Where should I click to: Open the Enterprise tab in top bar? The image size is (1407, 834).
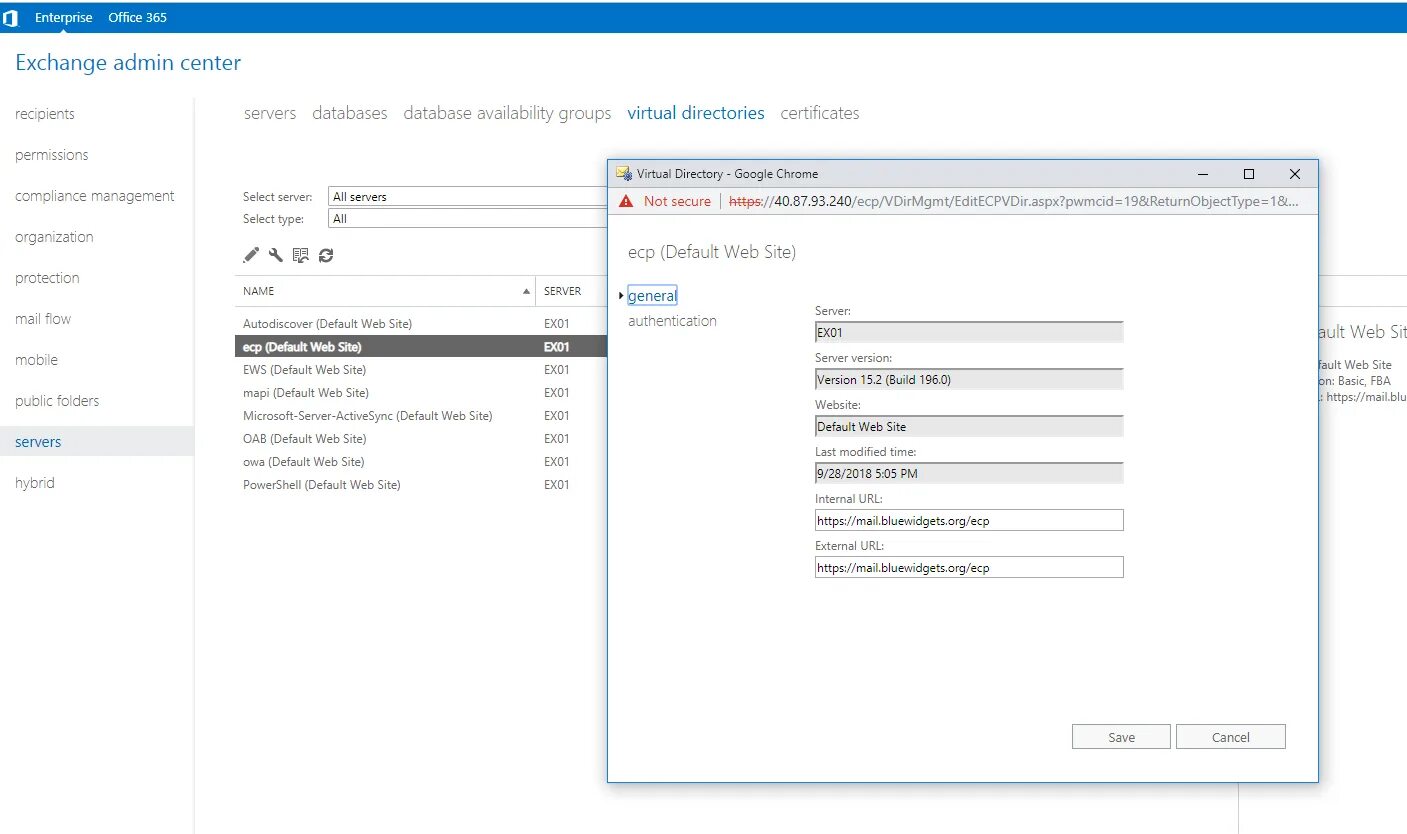pos(64,18)
